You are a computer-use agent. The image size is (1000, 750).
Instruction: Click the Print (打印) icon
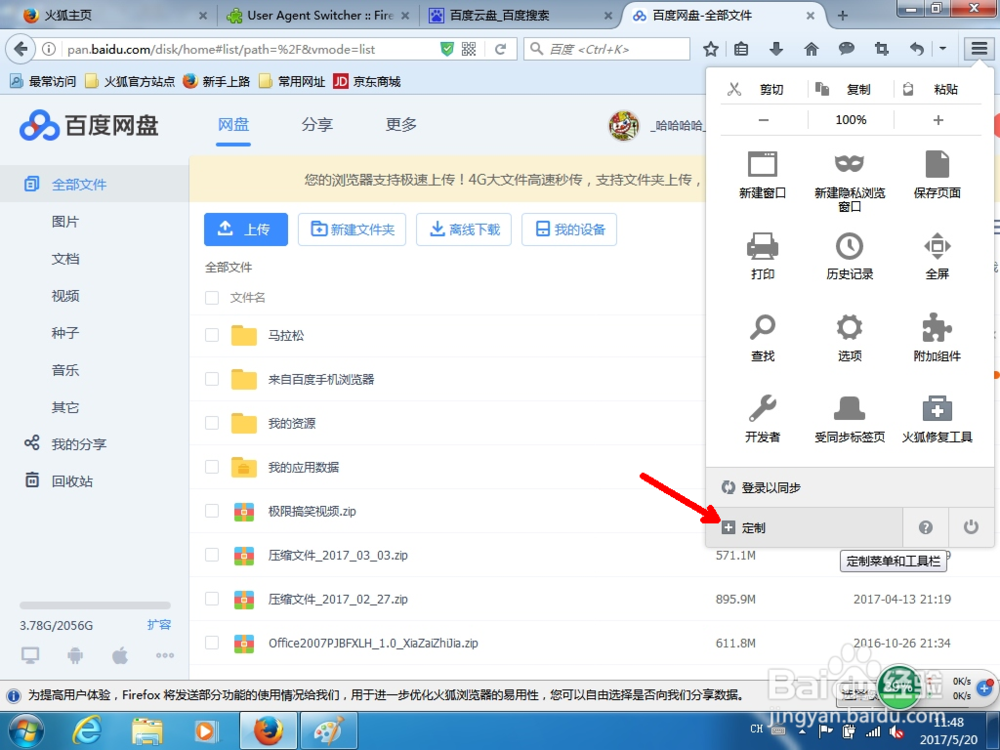coord(763,248)
